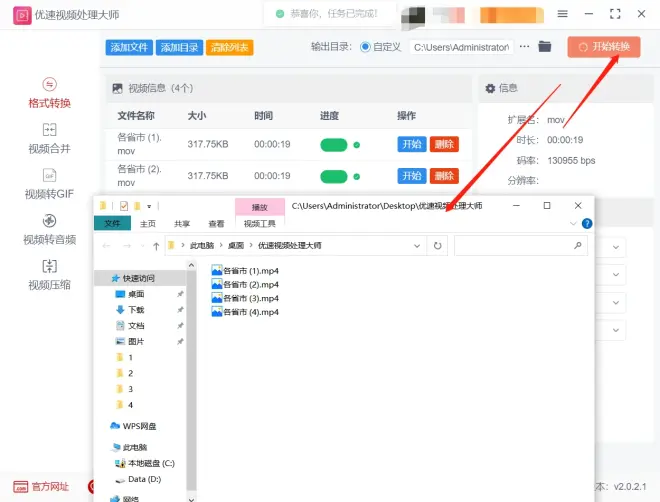Click progress bar of 各省市 (1).mov
The width and height of the screenshot is (660, 502).
[334, 145]
